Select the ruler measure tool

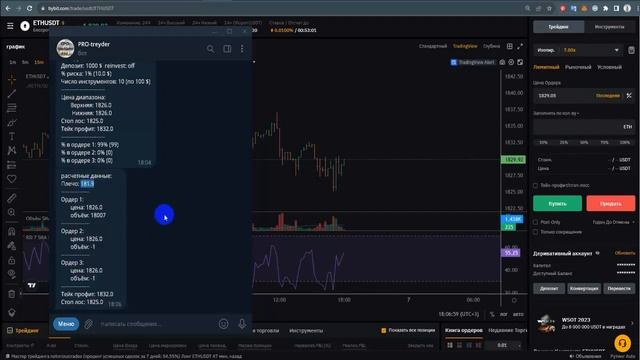[11, 198]
